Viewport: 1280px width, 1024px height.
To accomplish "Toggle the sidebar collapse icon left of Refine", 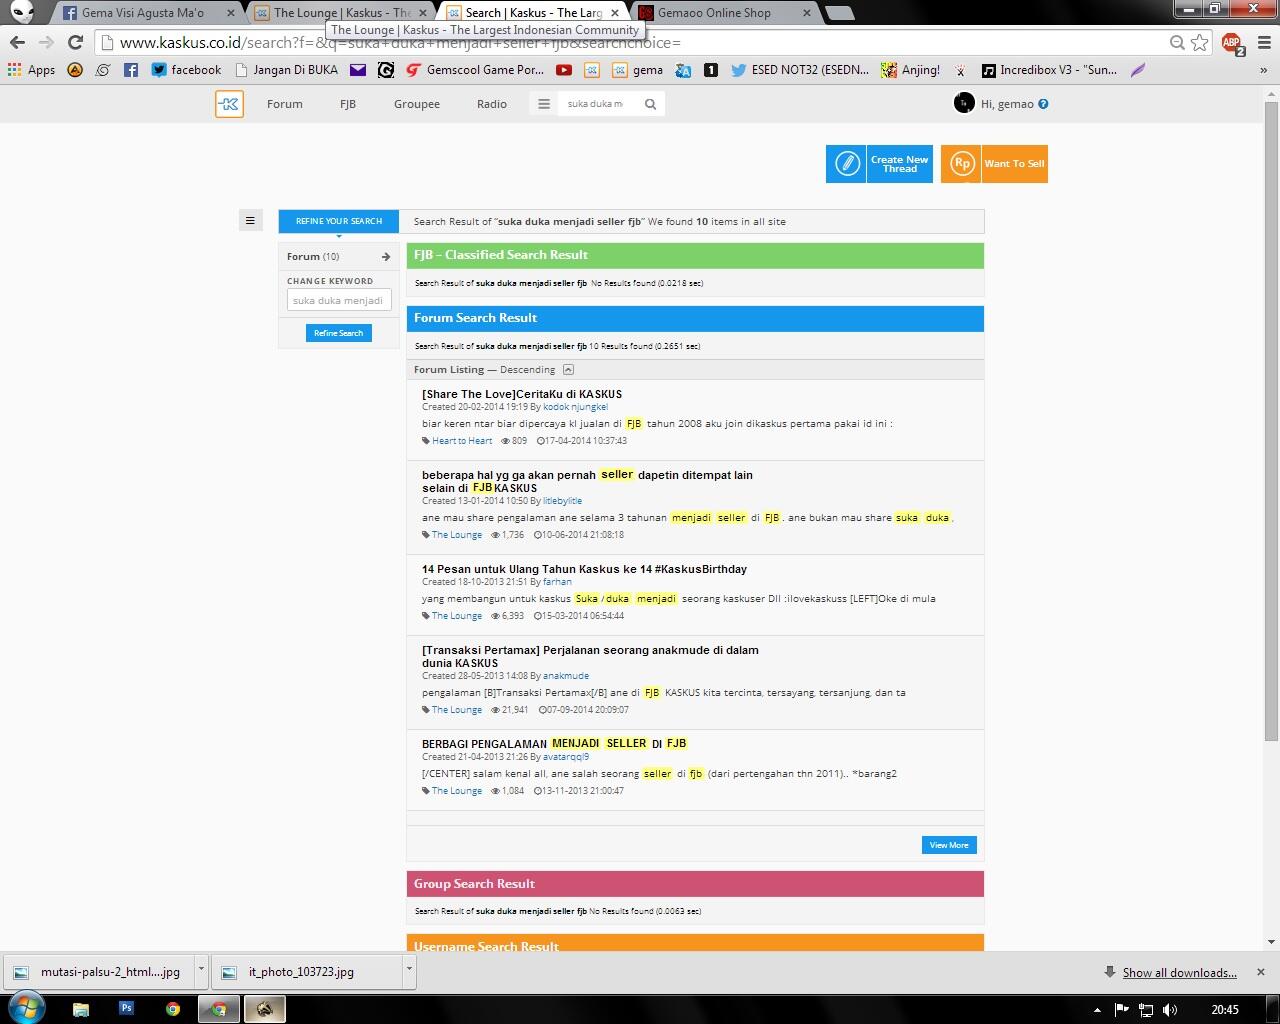I will pos(250,221).
